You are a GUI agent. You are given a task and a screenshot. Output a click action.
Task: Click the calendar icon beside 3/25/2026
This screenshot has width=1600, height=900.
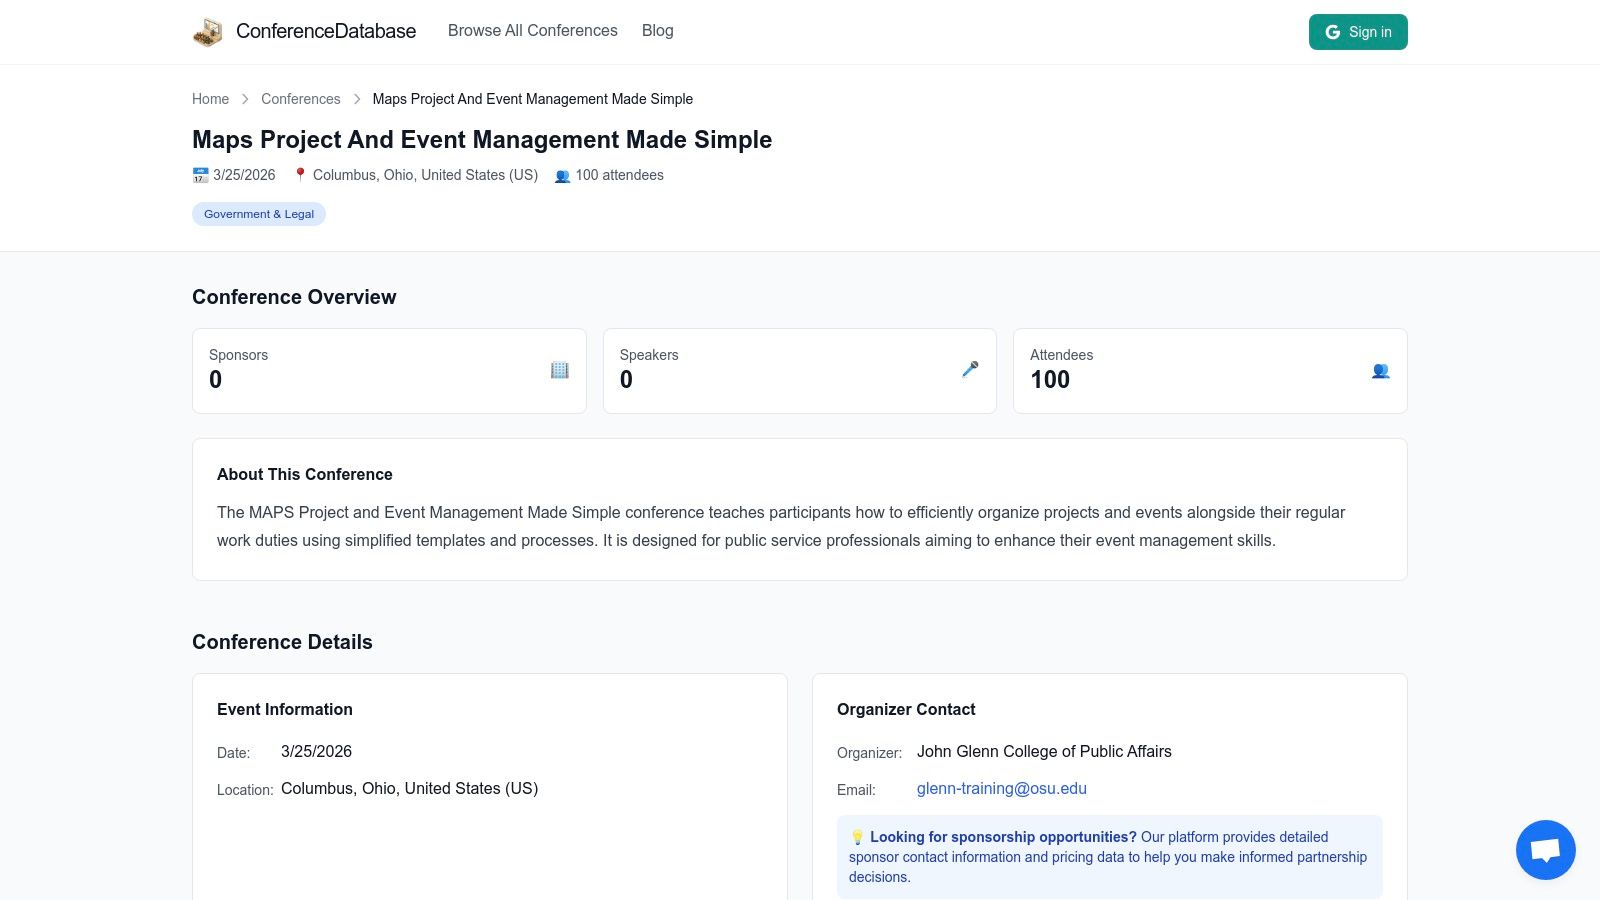(x=200, y=175)
